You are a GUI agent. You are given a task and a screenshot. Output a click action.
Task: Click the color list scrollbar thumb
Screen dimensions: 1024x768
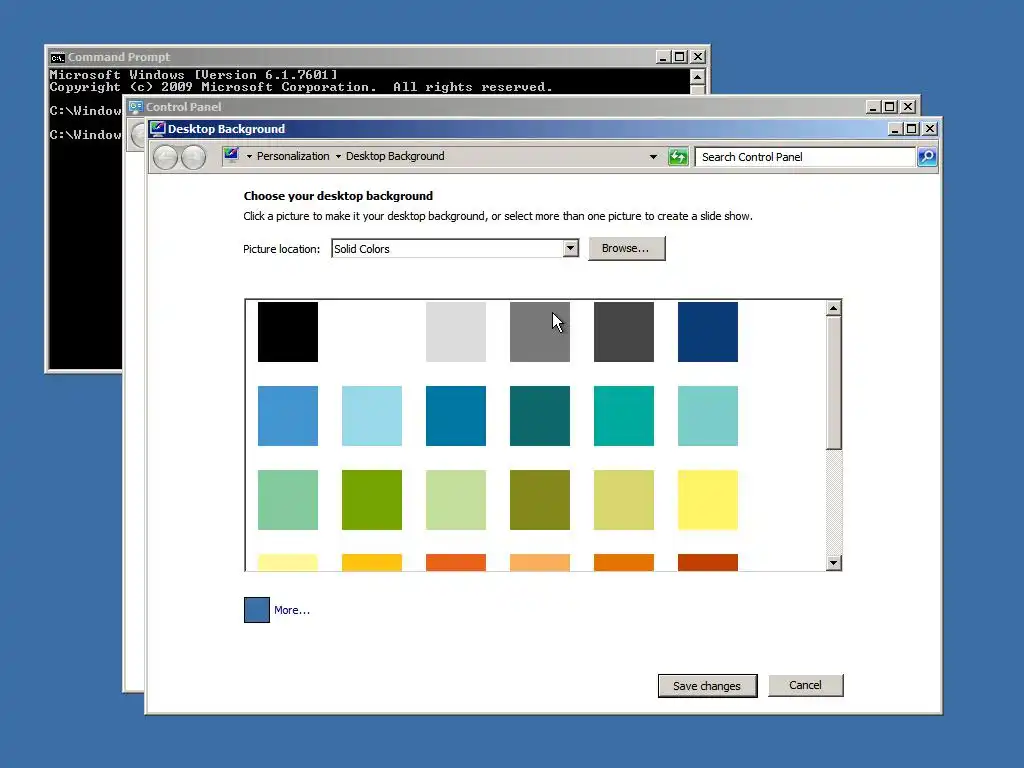click(833, 383)
